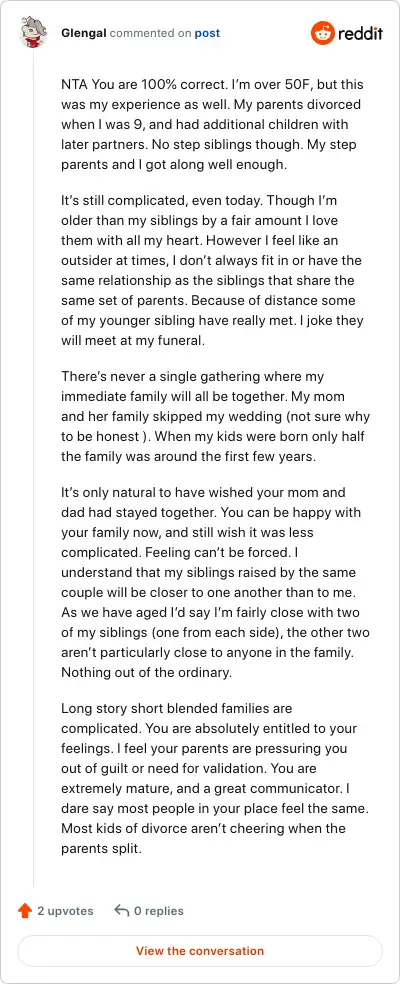This screenshot has height=984, width=400.
Task: Follow the blue "post" link
Action: tap(207, 33)
